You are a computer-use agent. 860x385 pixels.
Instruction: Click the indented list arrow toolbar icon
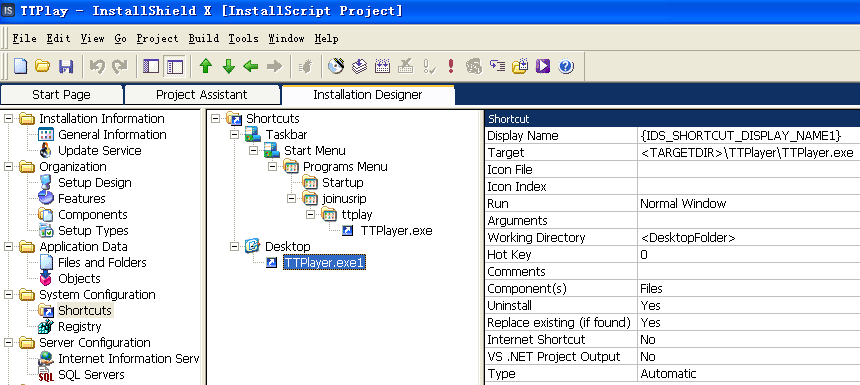point(497,66)
